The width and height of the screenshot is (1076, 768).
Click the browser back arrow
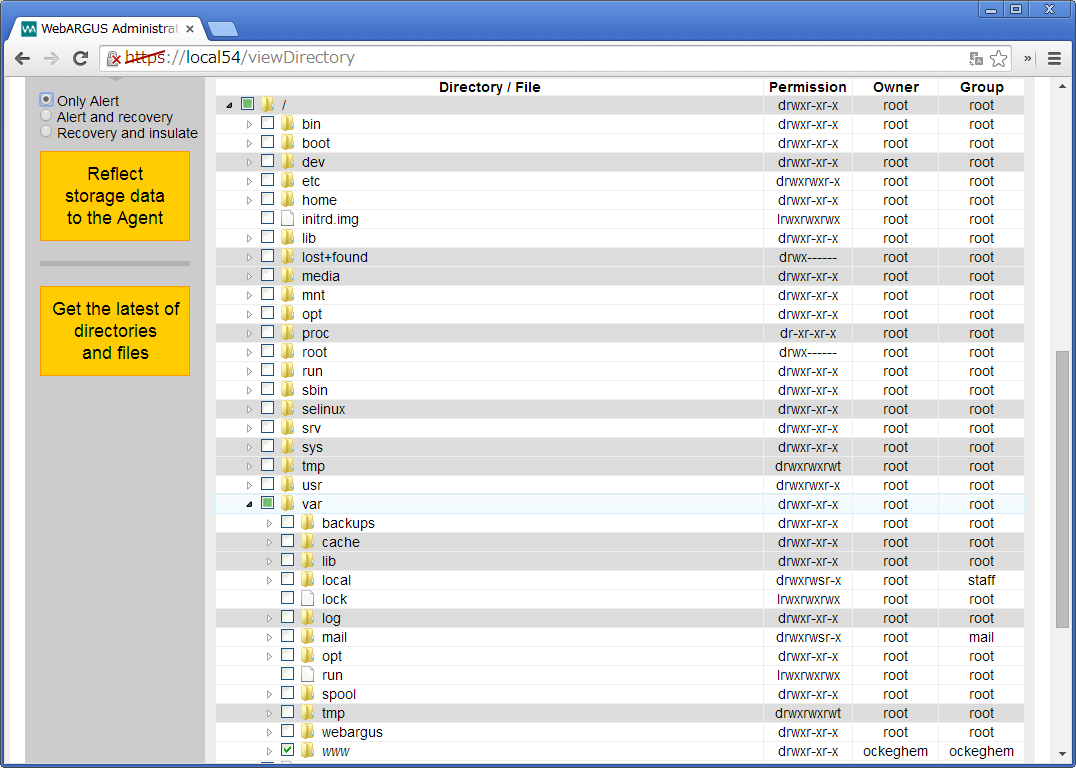[22, 58]
